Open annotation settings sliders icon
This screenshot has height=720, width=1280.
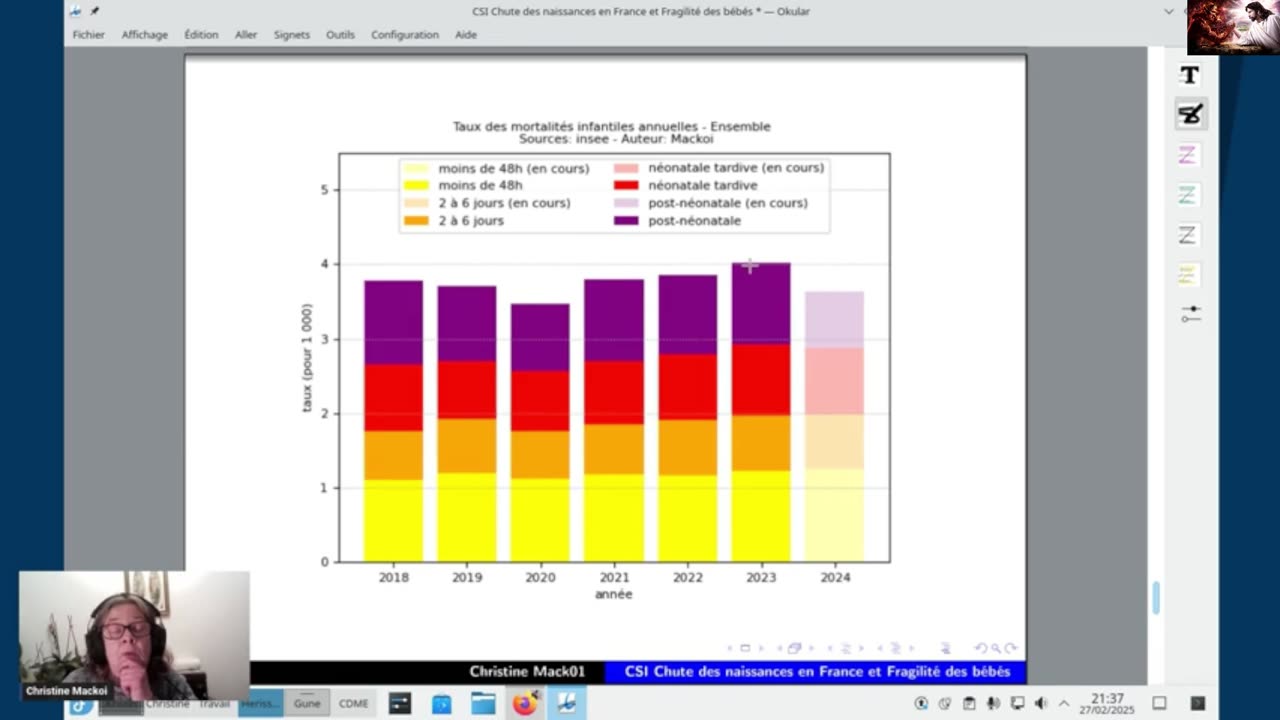1190,314
